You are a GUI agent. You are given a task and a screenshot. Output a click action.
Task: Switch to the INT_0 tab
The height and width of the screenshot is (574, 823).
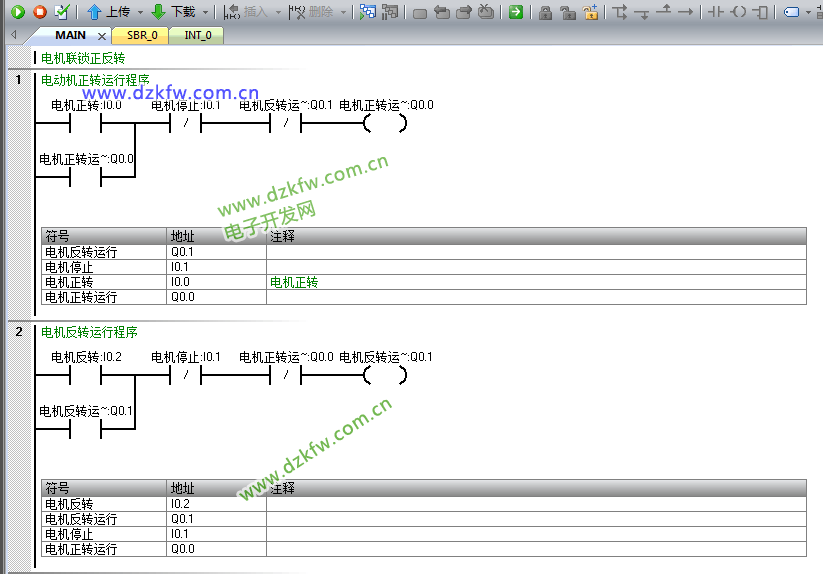[197, 35]
